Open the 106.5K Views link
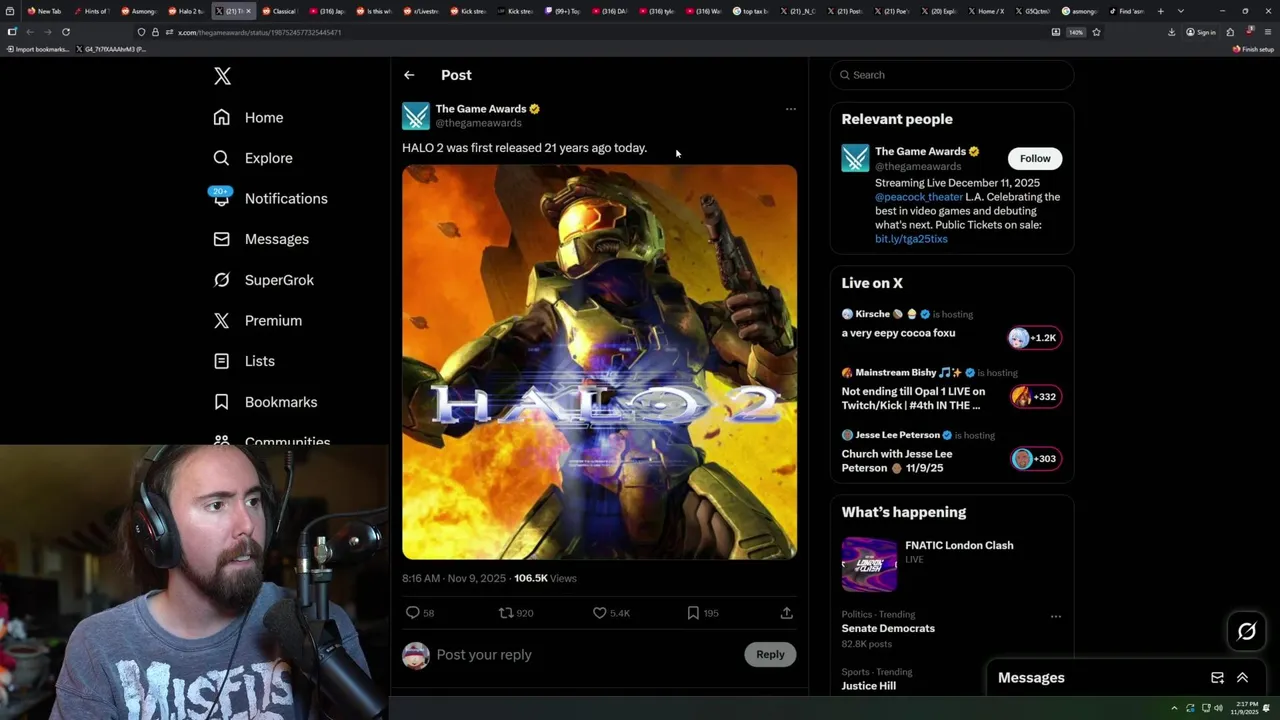Image resolution: width=1280 pixels, height=720 pixels. pos(546,578)
